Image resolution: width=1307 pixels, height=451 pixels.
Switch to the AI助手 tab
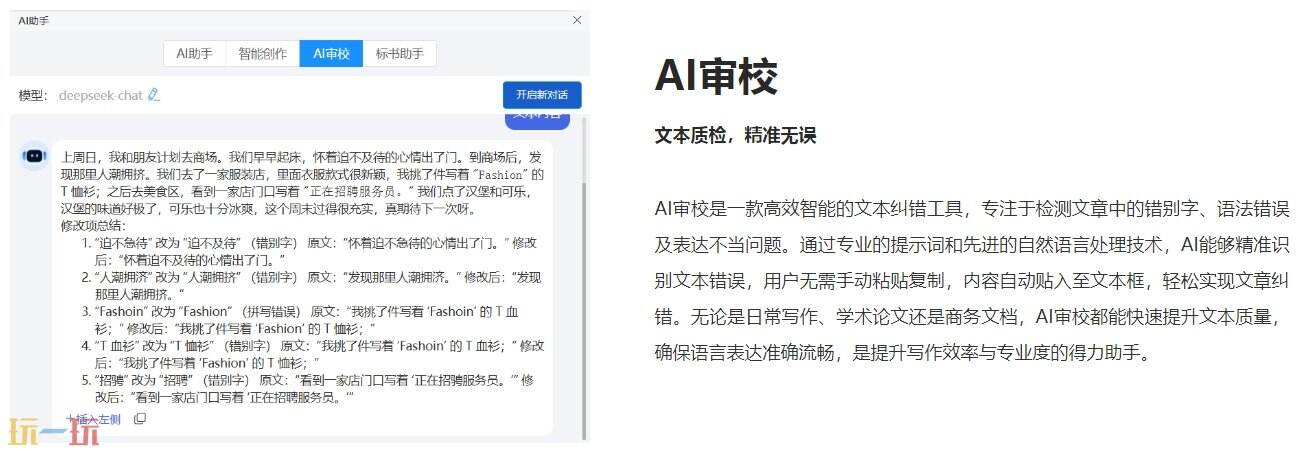(x=195, y=54)
